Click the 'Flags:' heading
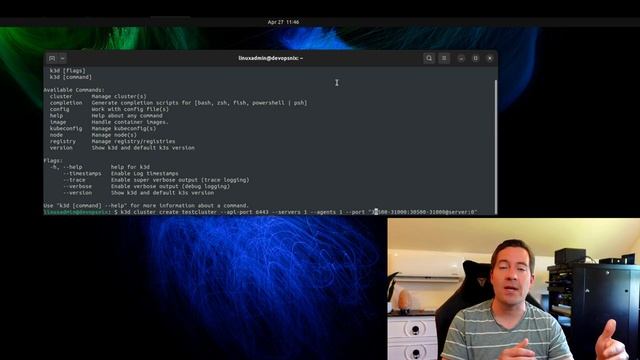The height and width of the screenshot is (360, 640). [x=53, y=161]
